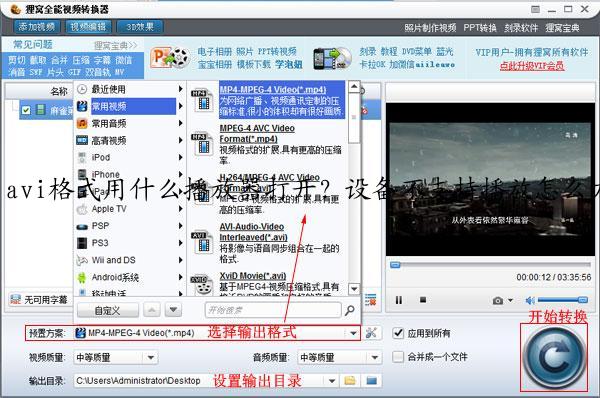Expand the 常用音频 submenu arrow

coord(180,123)
